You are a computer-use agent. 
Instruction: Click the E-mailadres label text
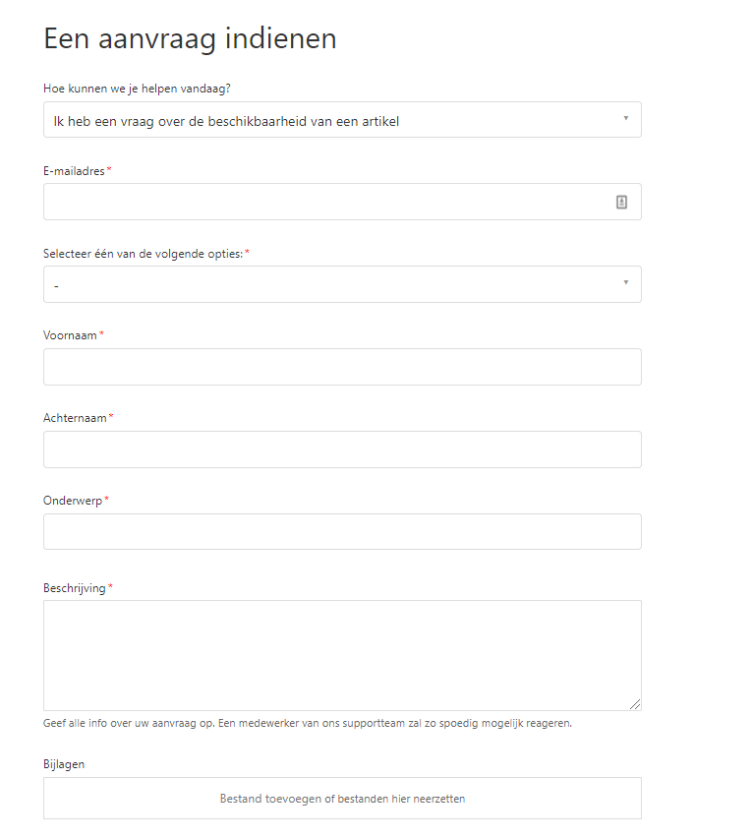point(74,171)
